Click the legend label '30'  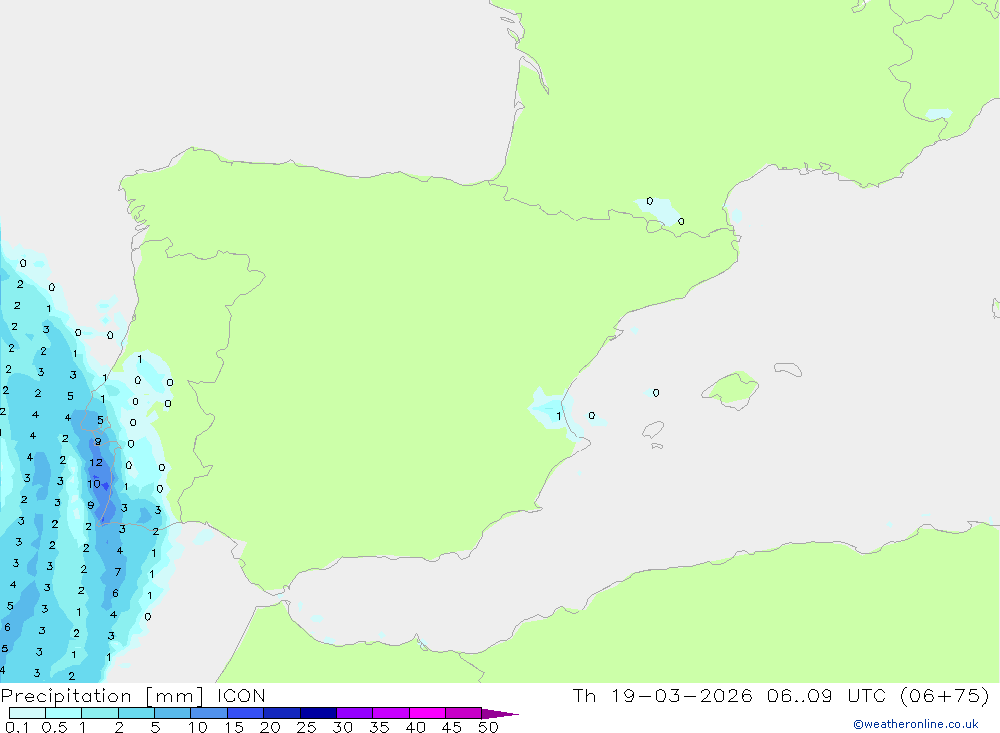[x=342, y=727]
